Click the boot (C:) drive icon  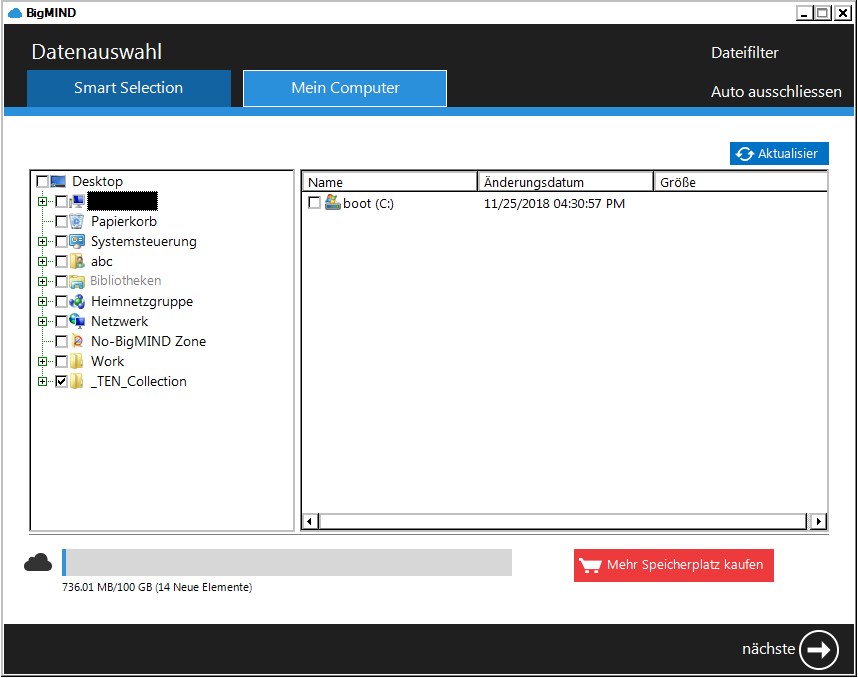pyautogui.click(x=333, y=202)
